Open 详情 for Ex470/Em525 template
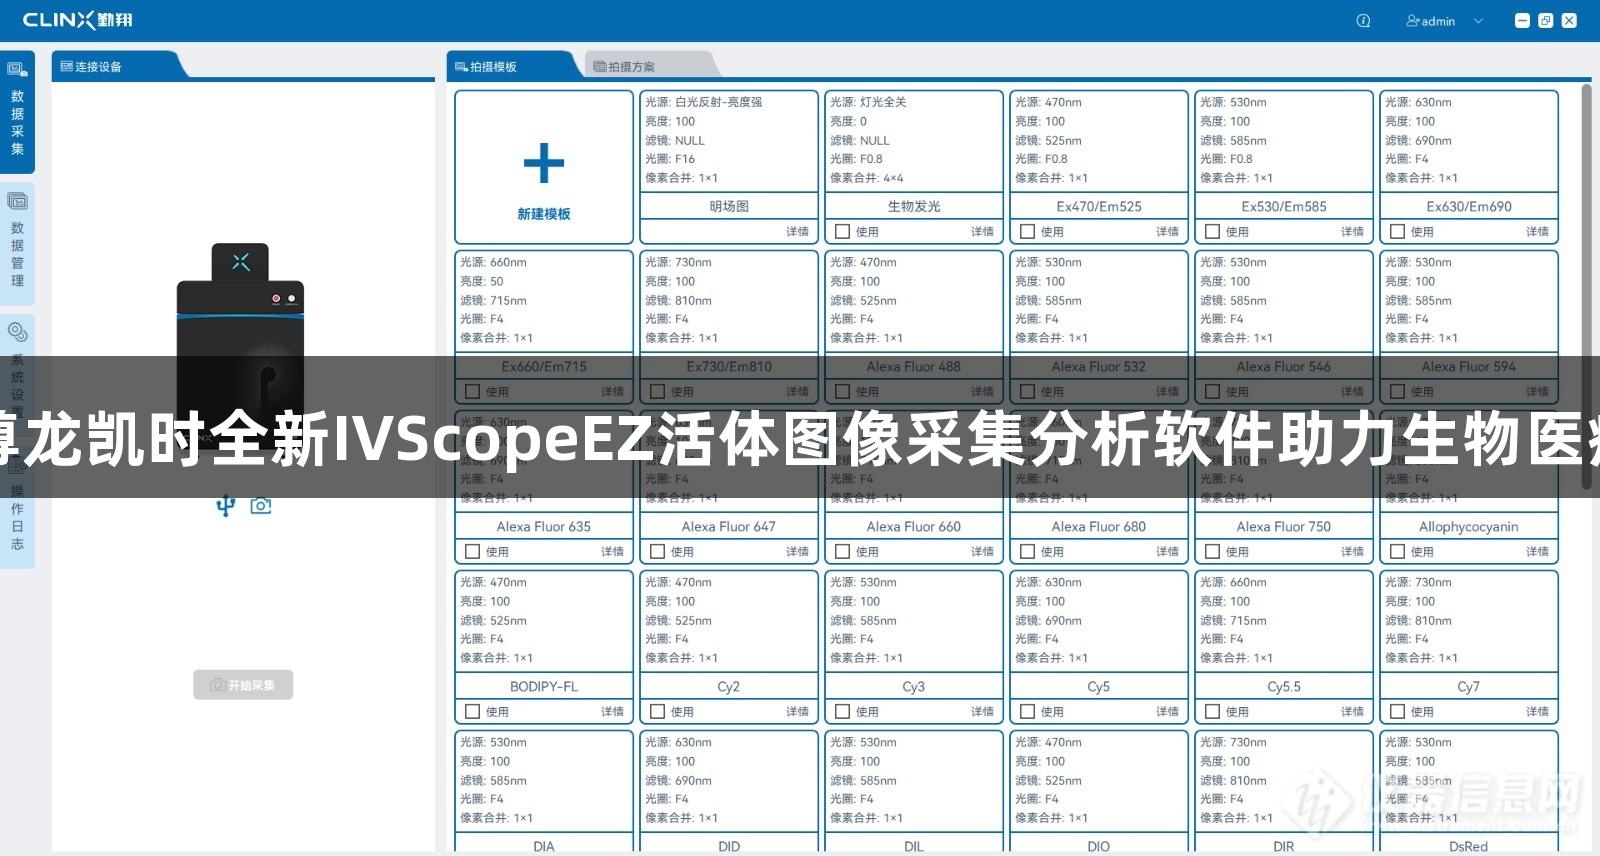1600x856 pixels. click(1167, 232)
